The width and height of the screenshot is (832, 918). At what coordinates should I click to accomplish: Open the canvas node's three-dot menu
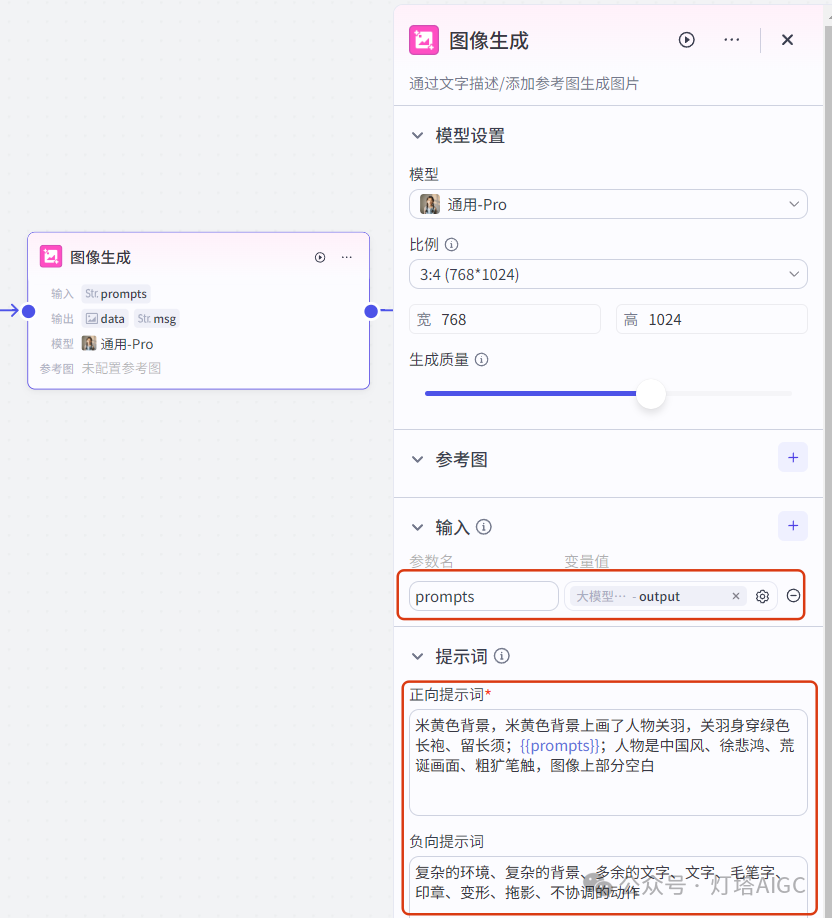click(x=347, y=257)
